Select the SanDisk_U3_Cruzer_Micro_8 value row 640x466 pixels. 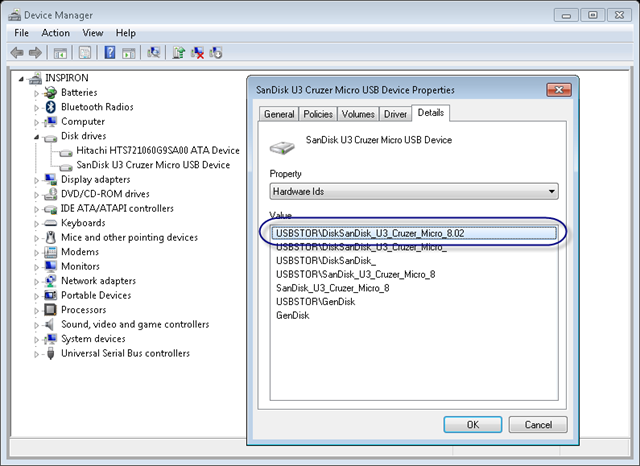coord(414,288)
